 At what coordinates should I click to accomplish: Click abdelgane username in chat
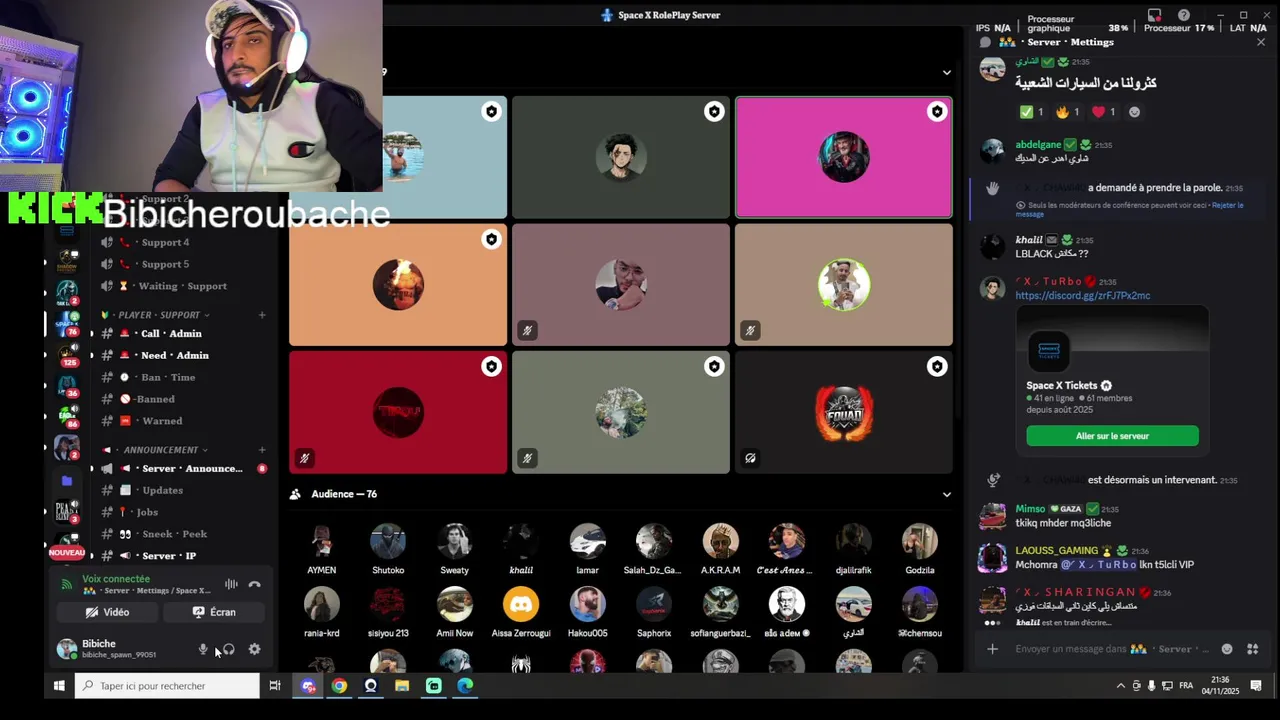pos(1038,145)
